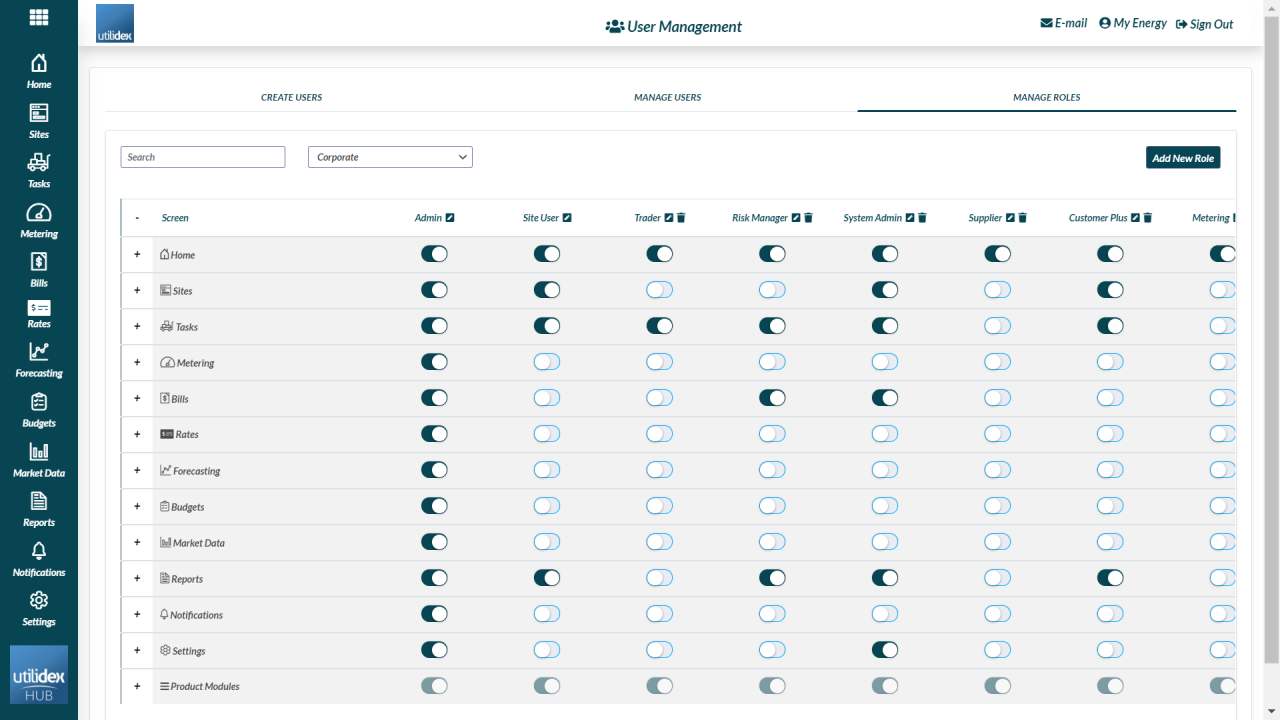This screenshot has width=1280, height=720.
Task: Delete the Risk Manager role with trash icon
Action: coord(809,217)
